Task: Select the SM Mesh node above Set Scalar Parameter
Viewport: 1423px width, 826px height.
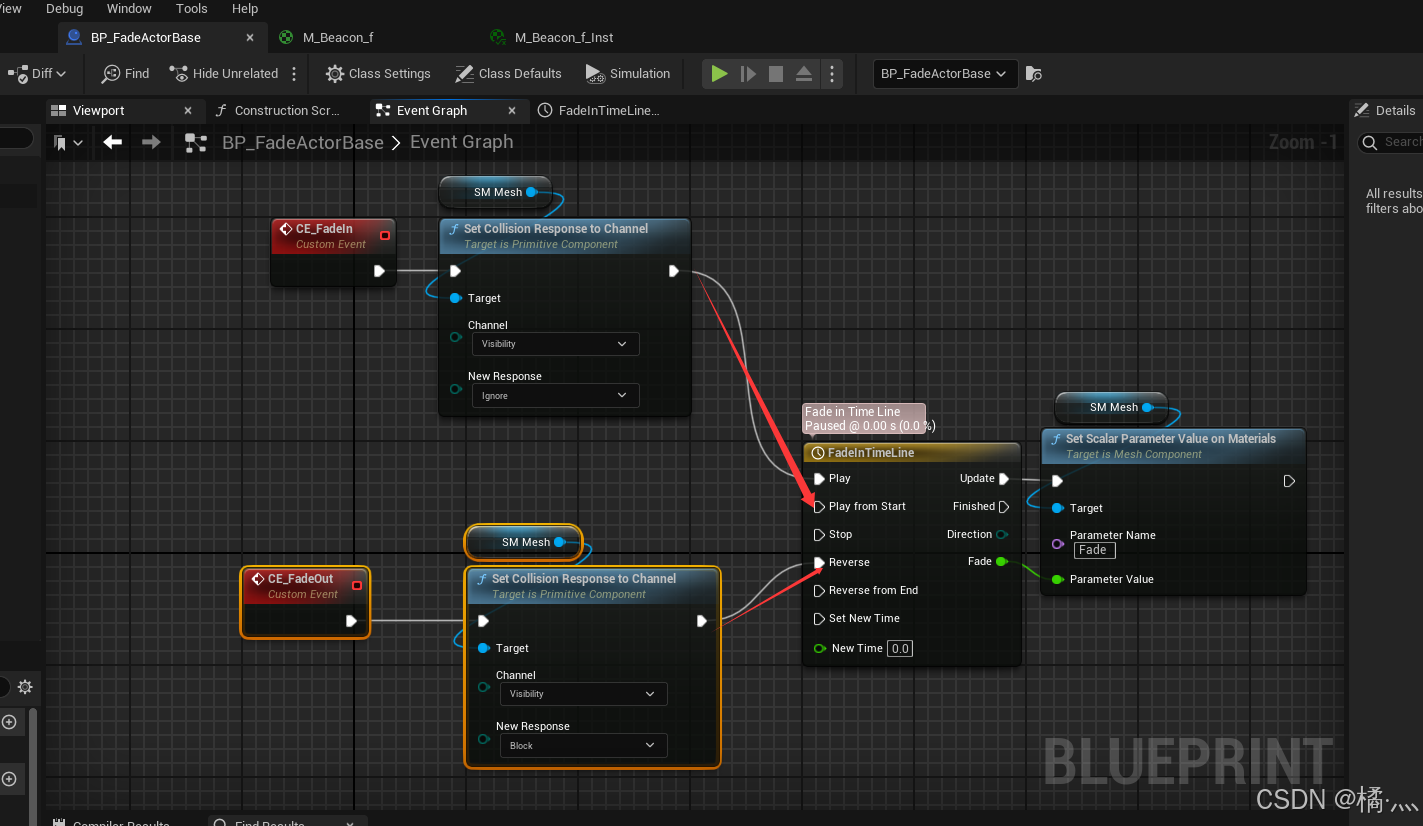Action: coord(1111,407)
